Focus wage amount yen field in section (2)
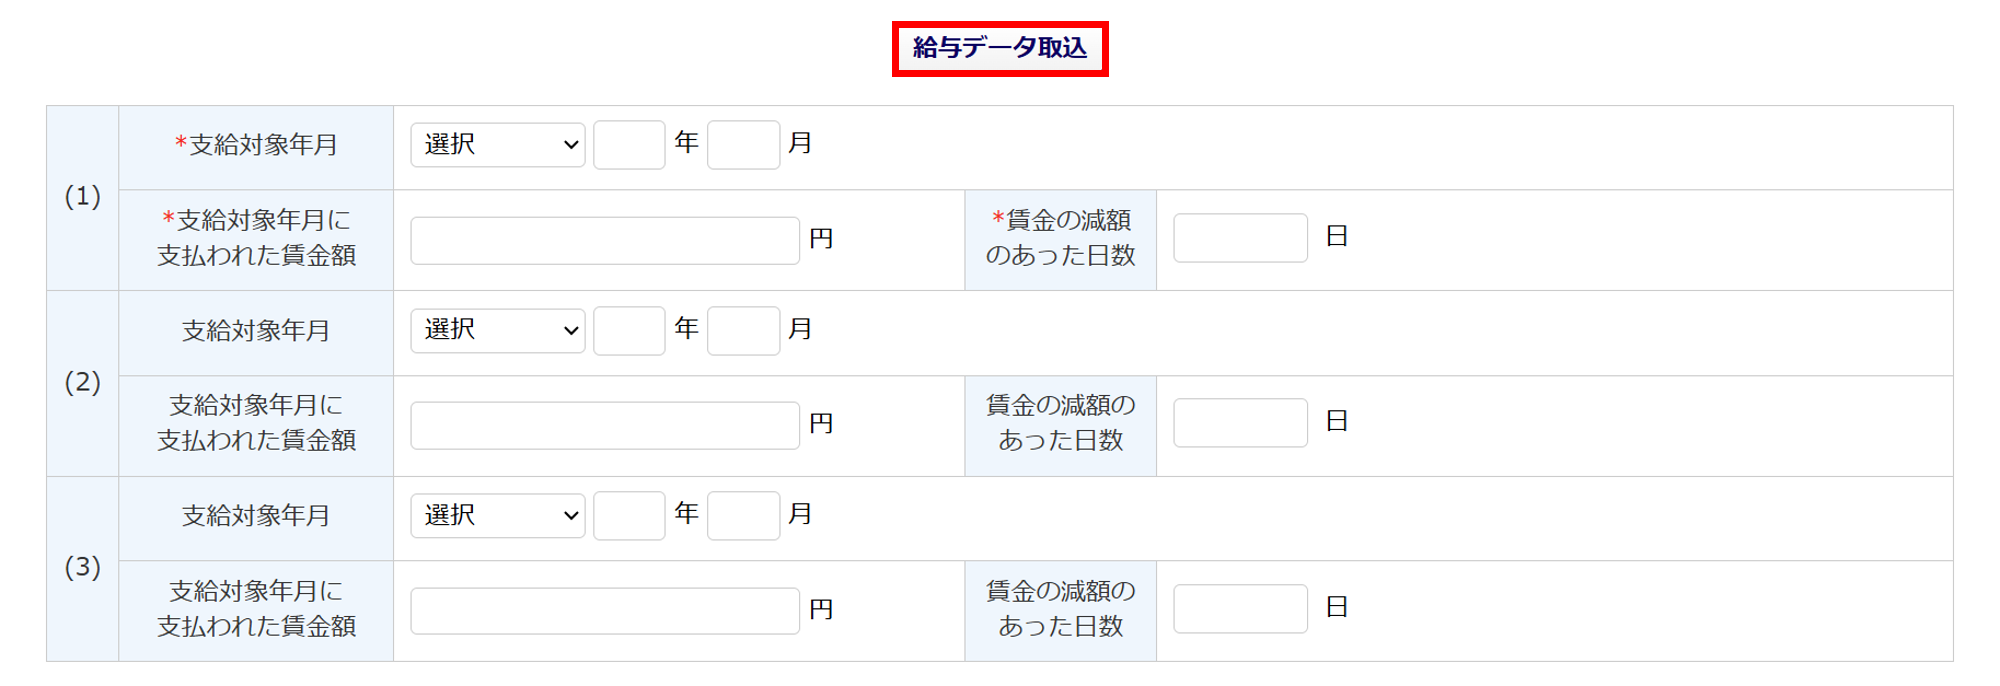This screenshot has width=2000, height=686. [604, 425]
